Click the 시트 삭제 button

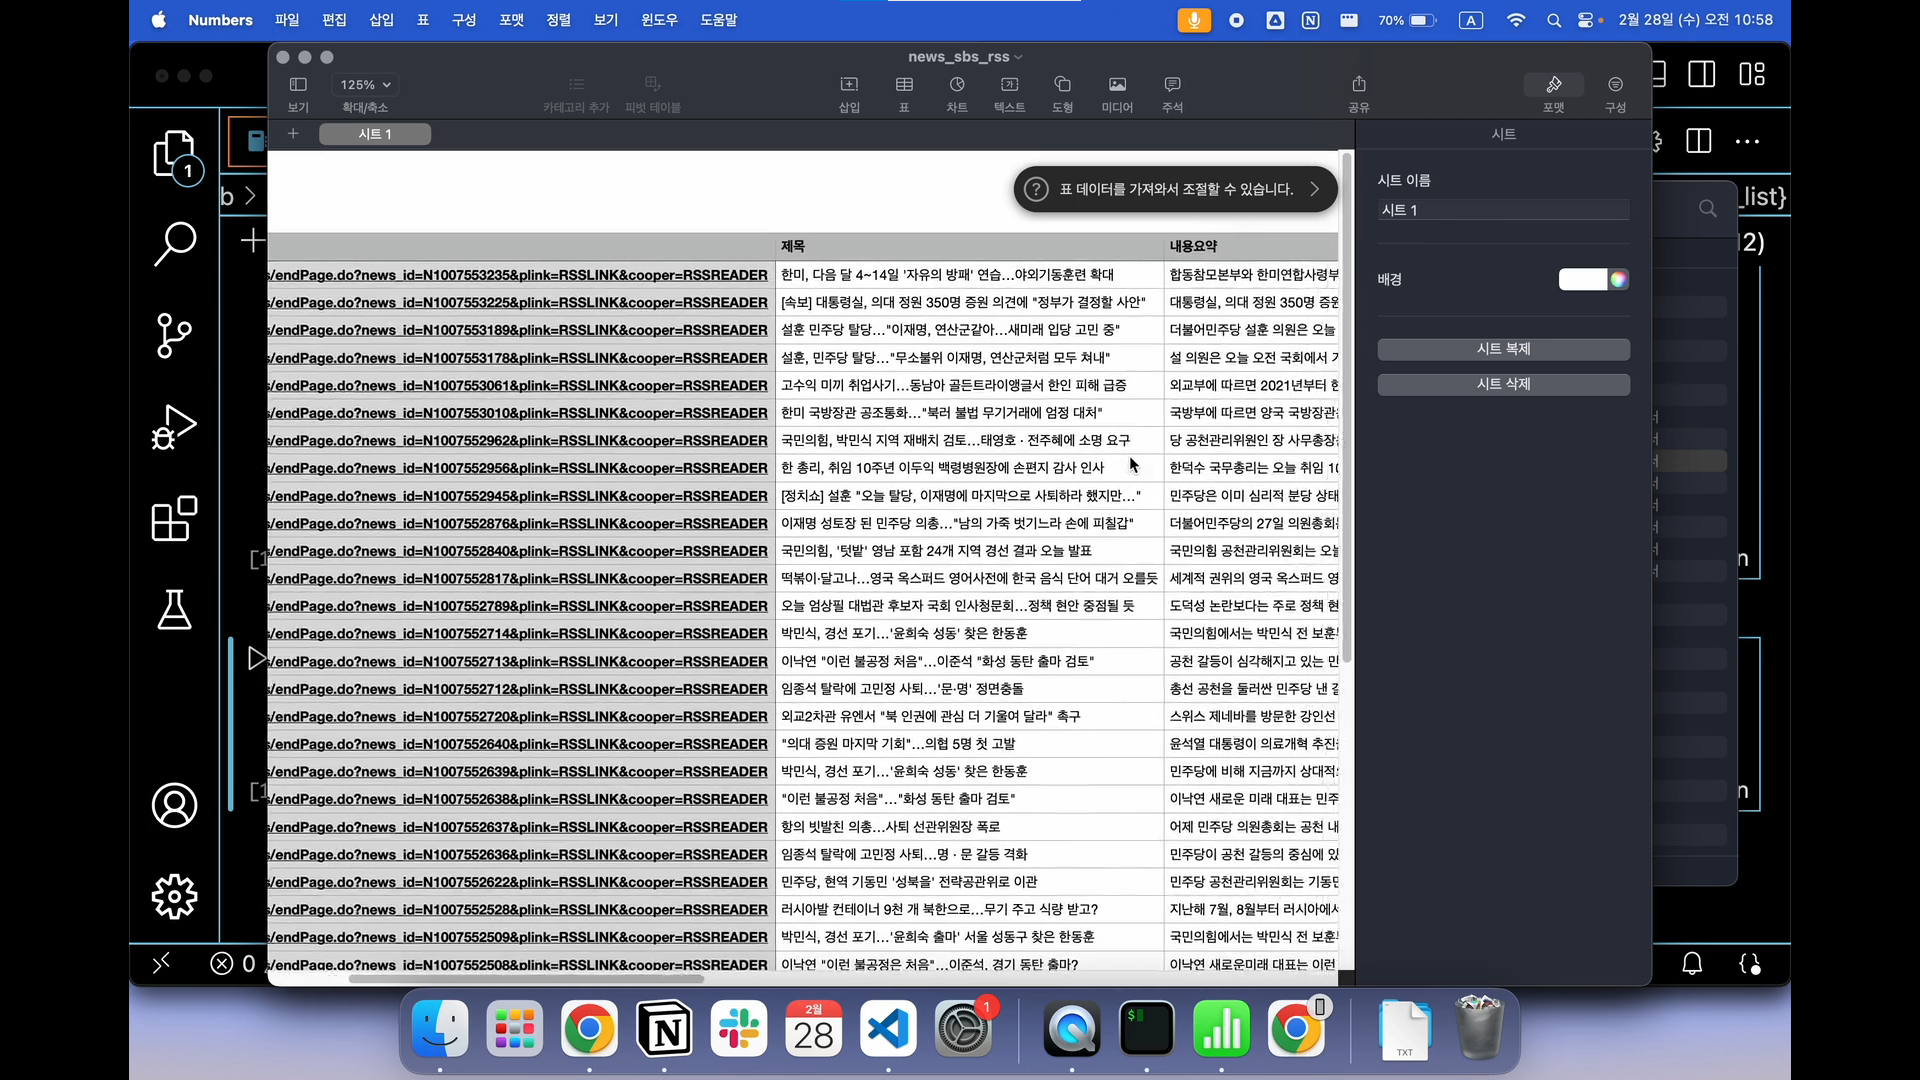(x=1503, y=384)
